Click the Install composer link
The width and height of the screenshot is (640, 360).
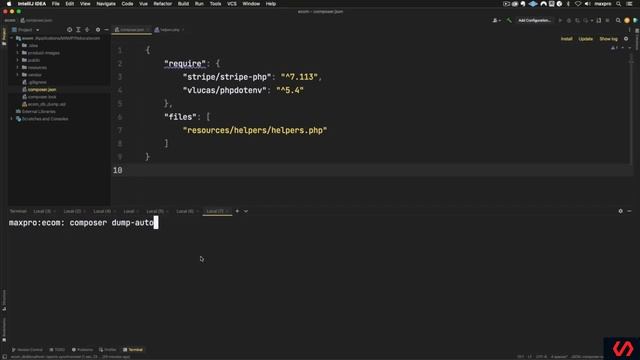(x=566, y=39)
